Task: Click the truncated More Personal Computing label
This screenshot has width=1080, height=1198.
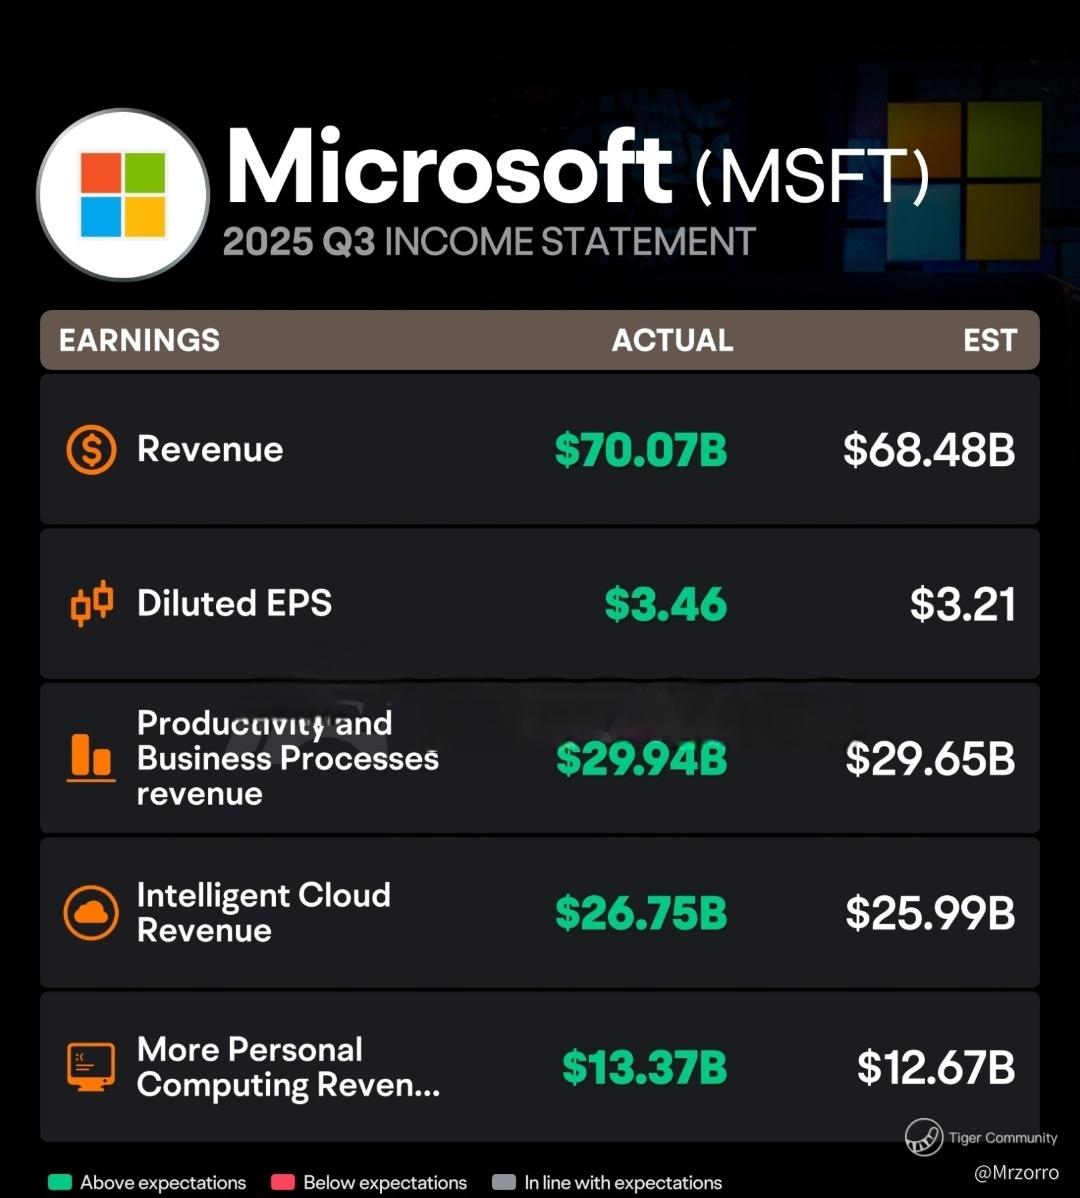Action: tap(288, 1067)
